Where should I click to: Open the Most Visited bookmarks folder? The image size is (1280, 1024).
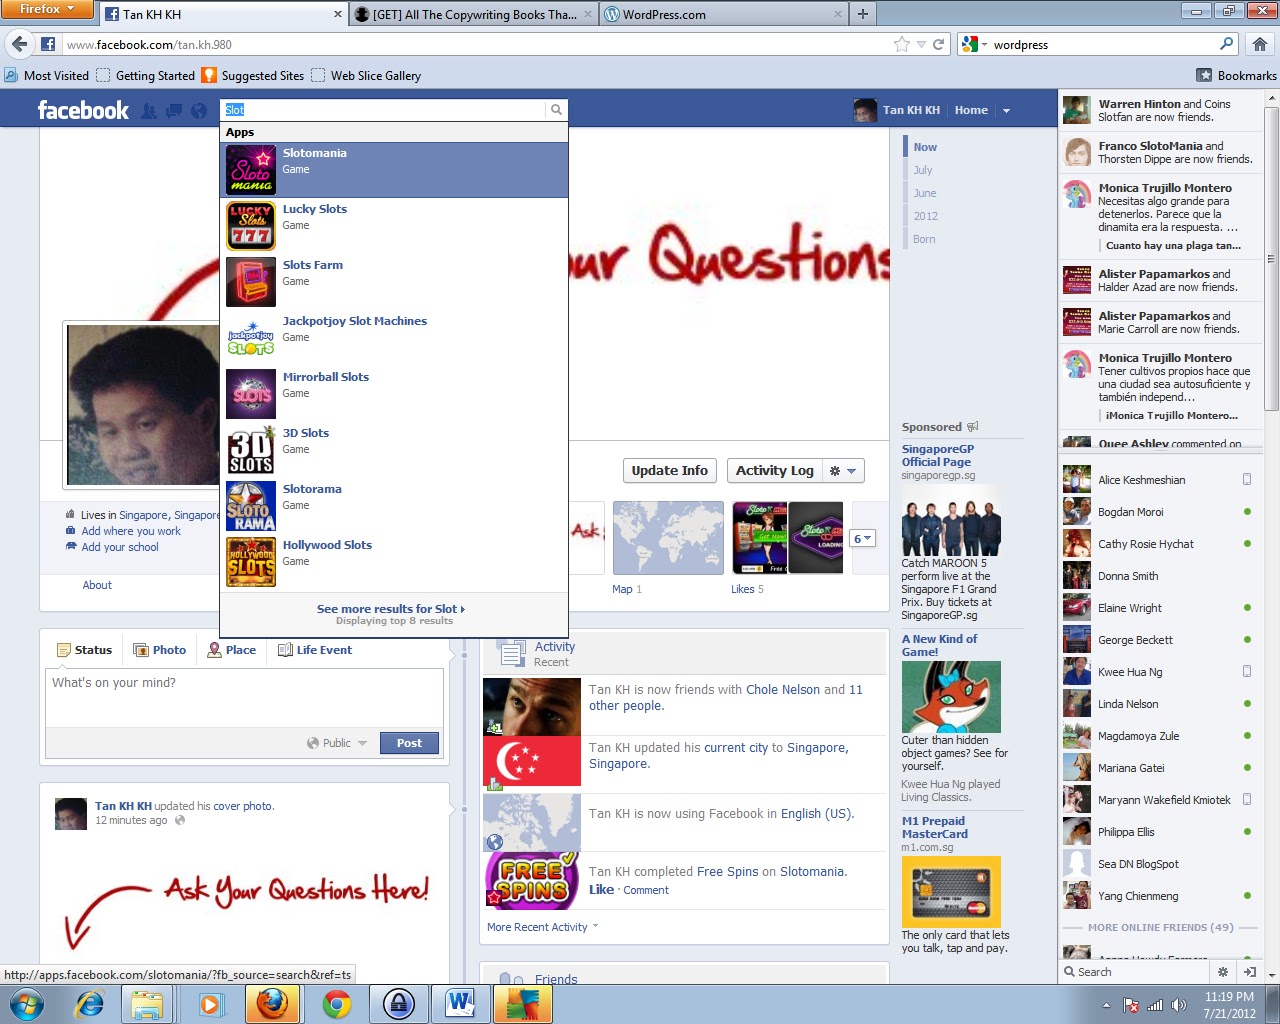coord(46,75)
